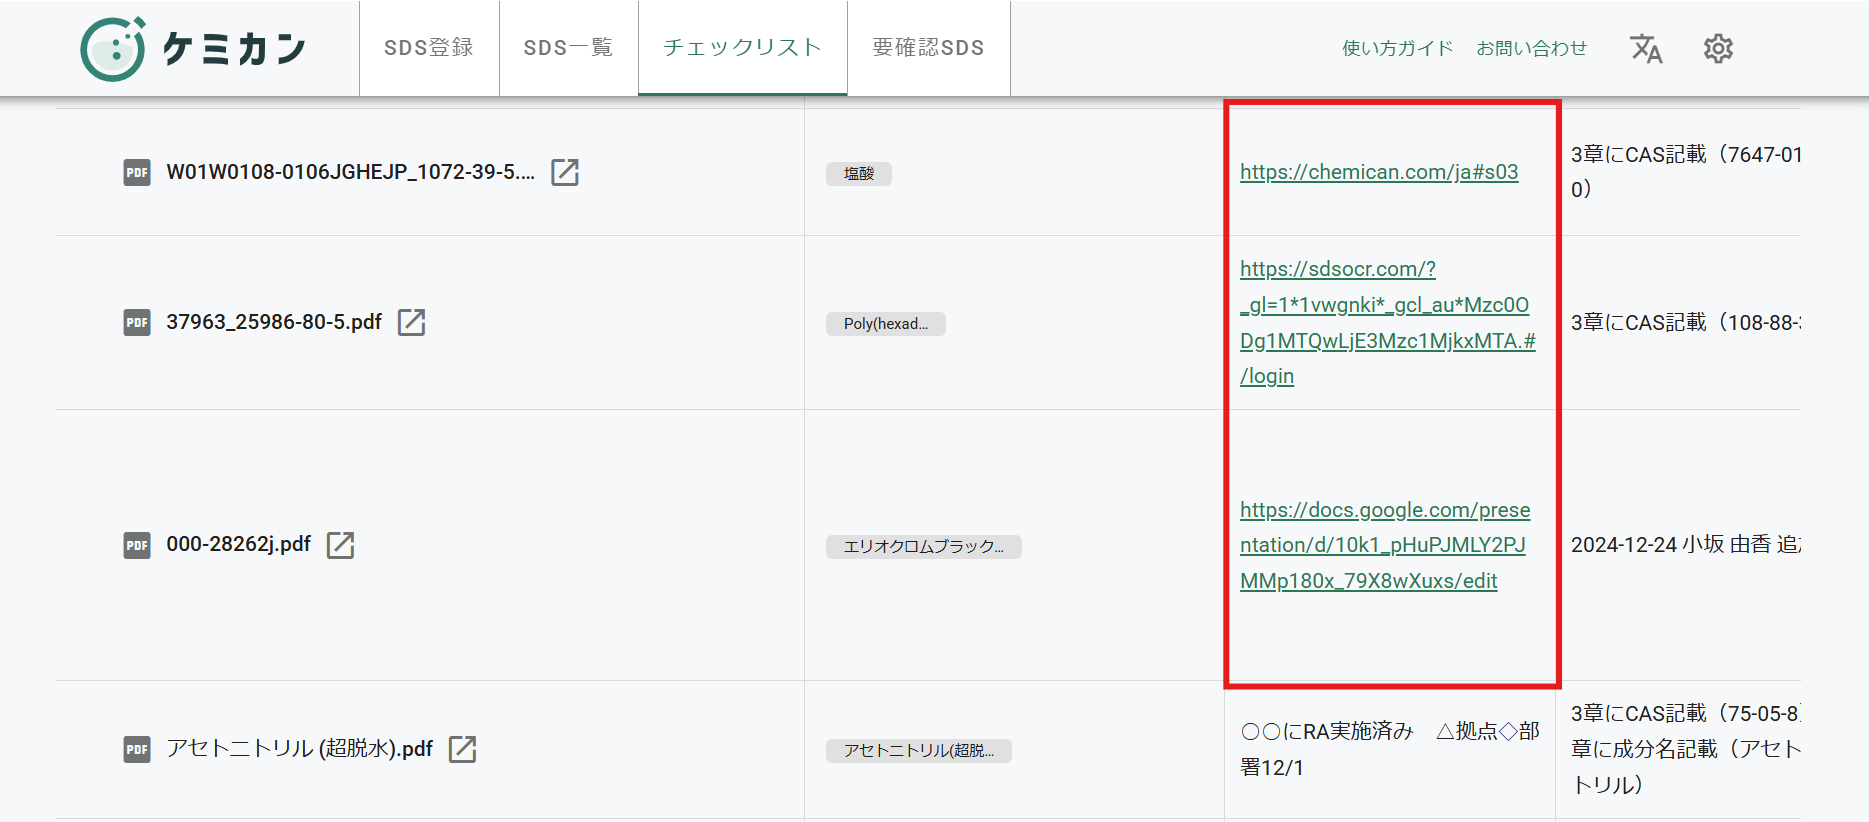Open external link icon for W01W0108-0106JGHEJP file
This screenshot has height=822, width=1869.
click(x=565, y=172)
